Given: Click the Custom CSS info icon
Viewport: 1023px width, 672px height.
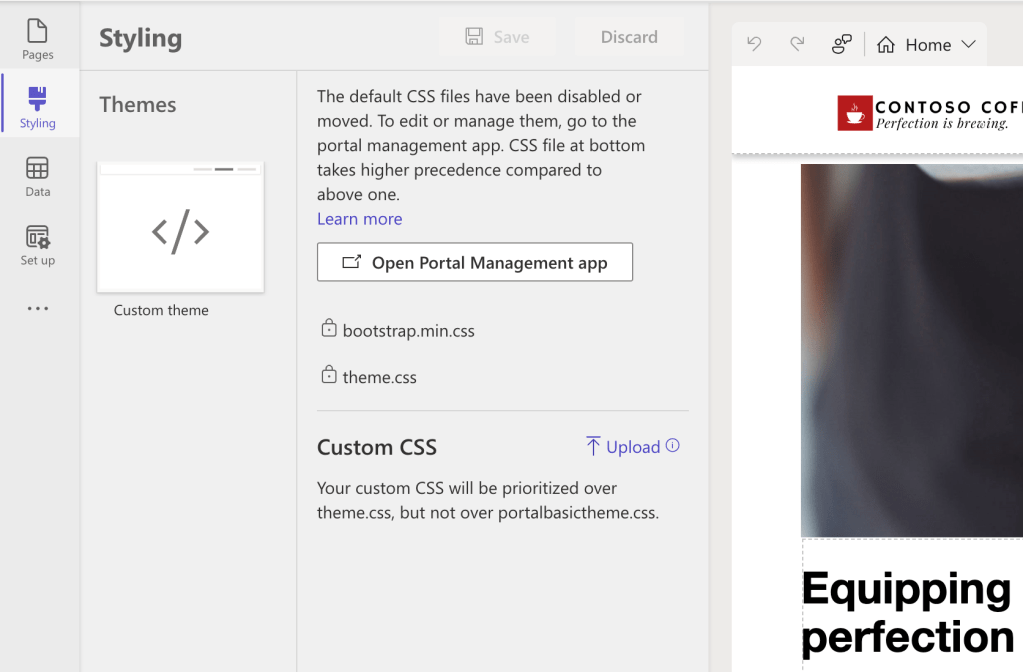Looking at the screenshot, I should click(673, 446).
